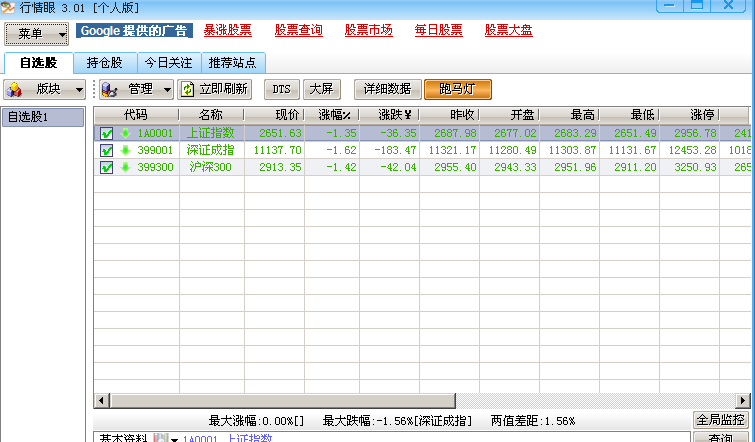This screenshot has height=442, width=755.
Task: Click the 股票大盘 link
Action: pyautogui.click(x=508, y=30)
